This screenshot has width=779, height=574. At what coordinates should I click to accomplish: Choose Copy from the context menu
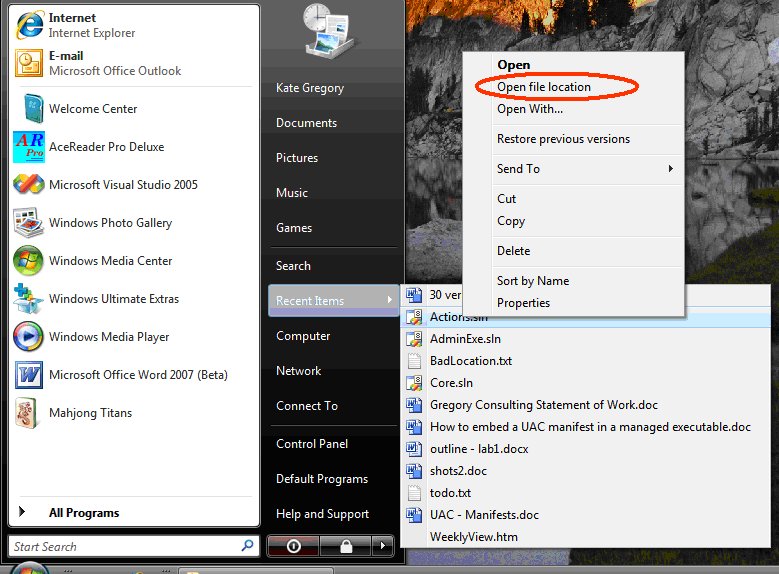pyautogui.click(x=511, y=221)
